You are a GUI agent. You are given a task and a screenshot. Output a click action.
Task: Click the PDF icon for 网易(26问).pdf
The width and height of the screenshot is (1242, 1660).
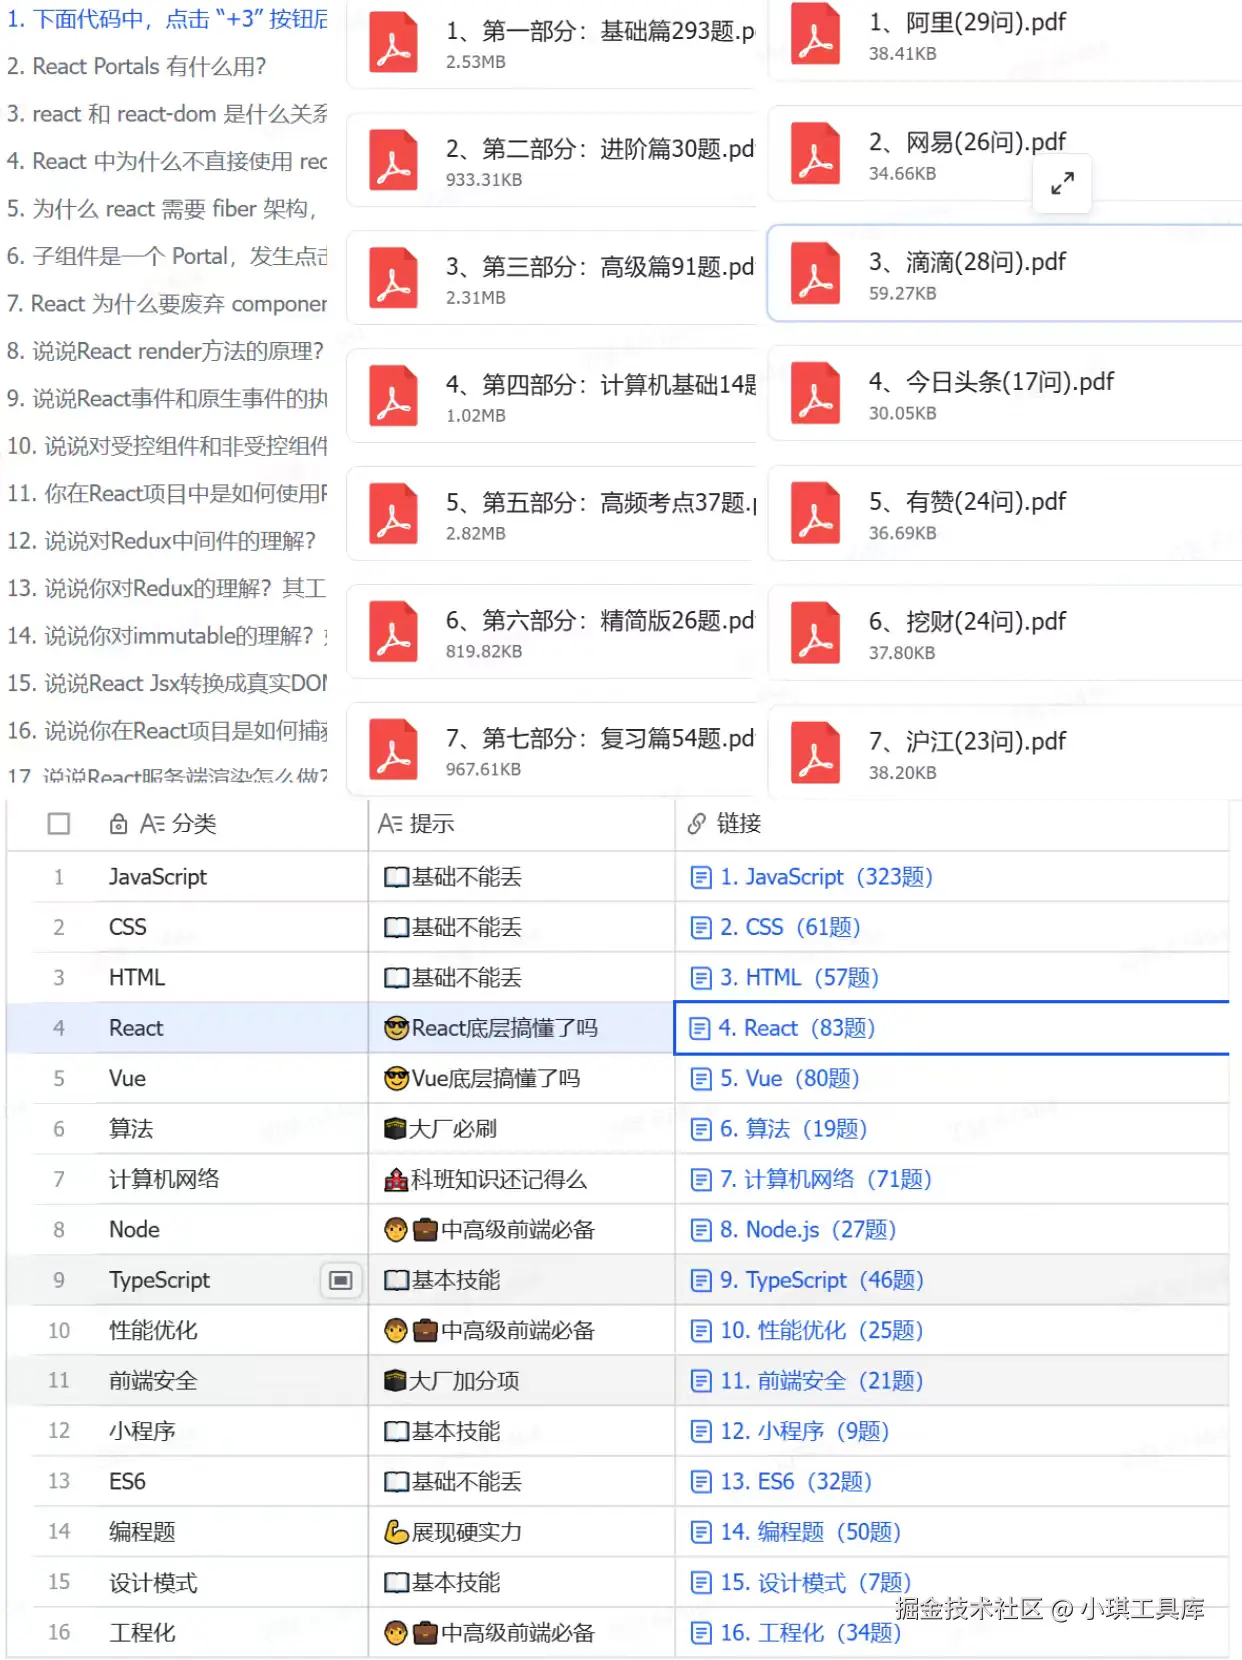point(815,154)
